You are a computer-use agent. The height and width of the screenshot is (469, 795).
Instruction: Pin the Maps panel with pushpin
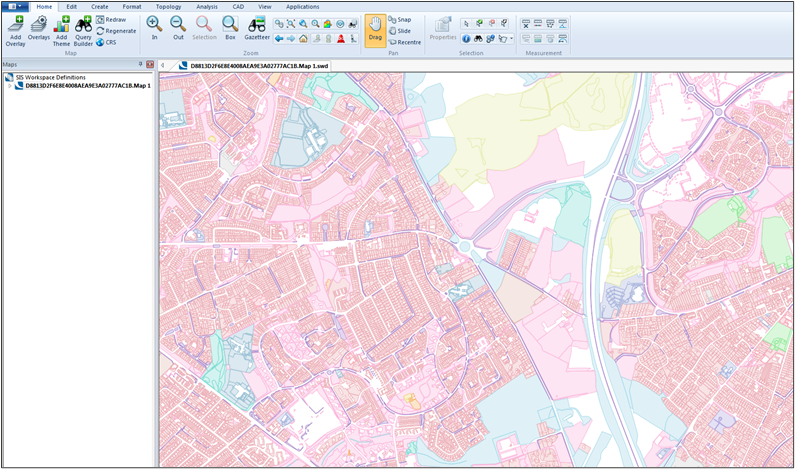pos(140,65)
